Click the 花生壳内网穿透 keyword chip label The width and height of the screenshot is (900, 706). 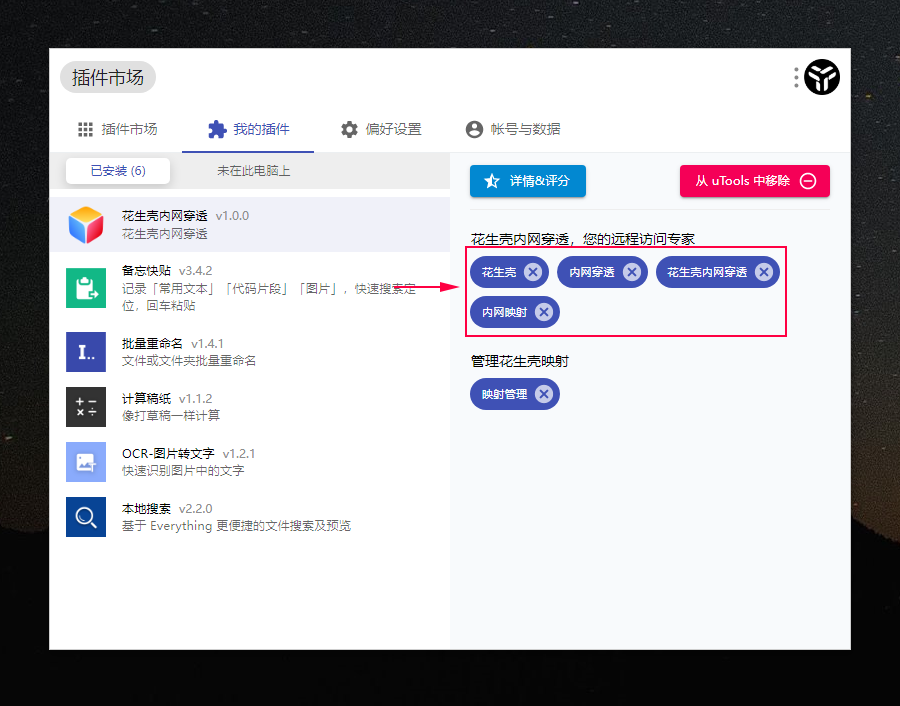click(x=707, y=272)
